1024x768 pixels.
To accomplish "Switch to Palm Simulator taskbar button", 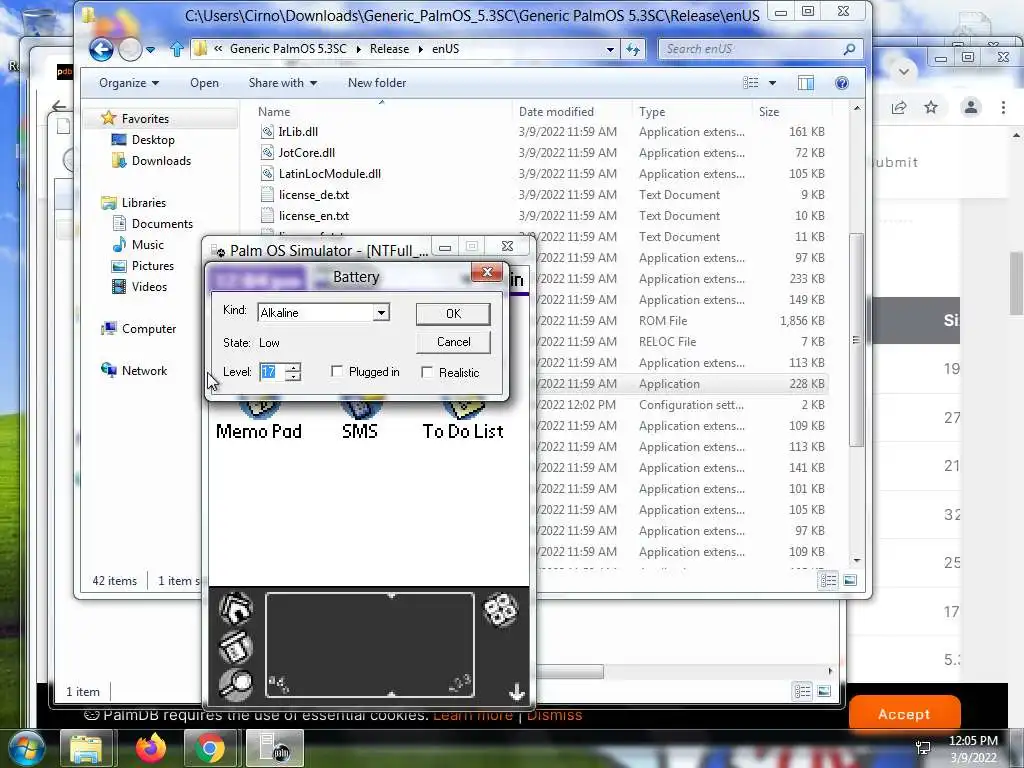I will (275, 748).
